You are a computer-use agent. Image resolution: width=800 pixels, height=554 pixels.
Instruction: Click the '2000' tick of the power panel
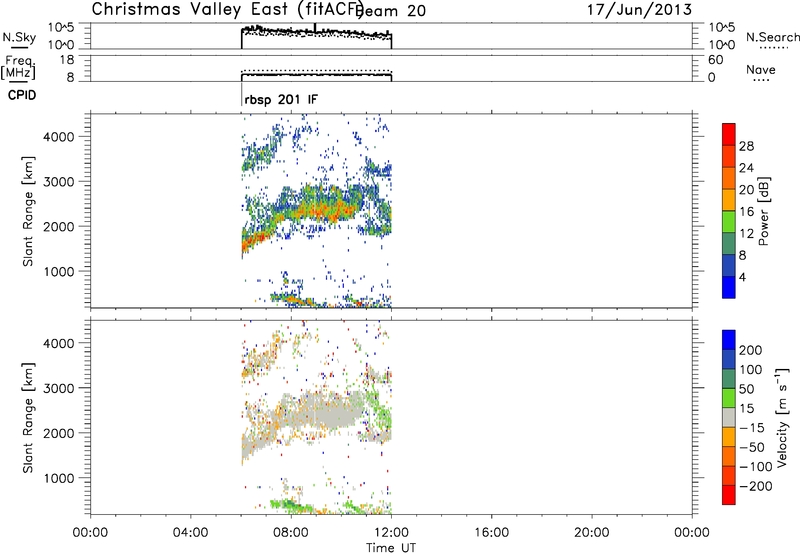tap(58, 226)
